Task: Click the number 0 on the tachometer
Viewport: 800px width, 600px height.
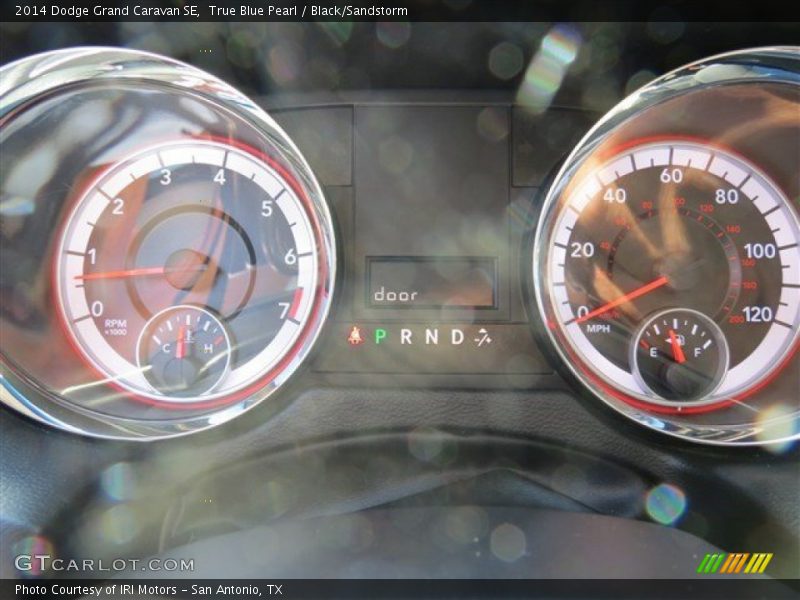Action: [x=97, y=309]
